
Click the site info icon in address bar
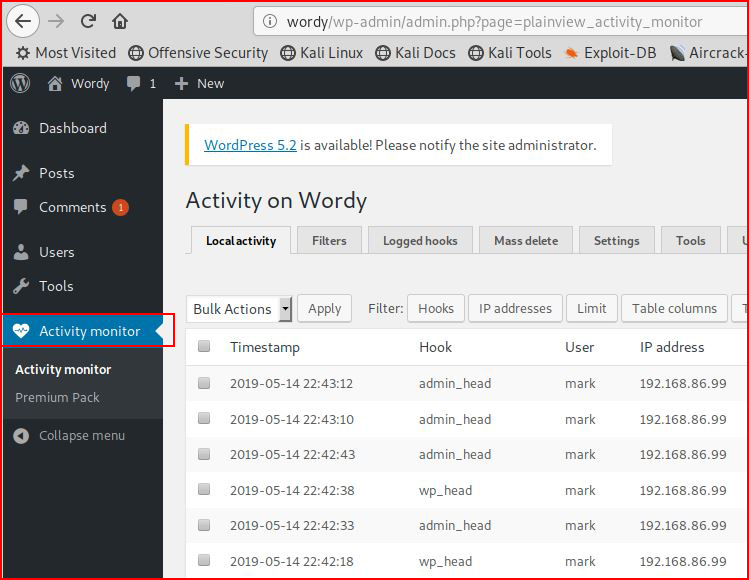point(270,21)
